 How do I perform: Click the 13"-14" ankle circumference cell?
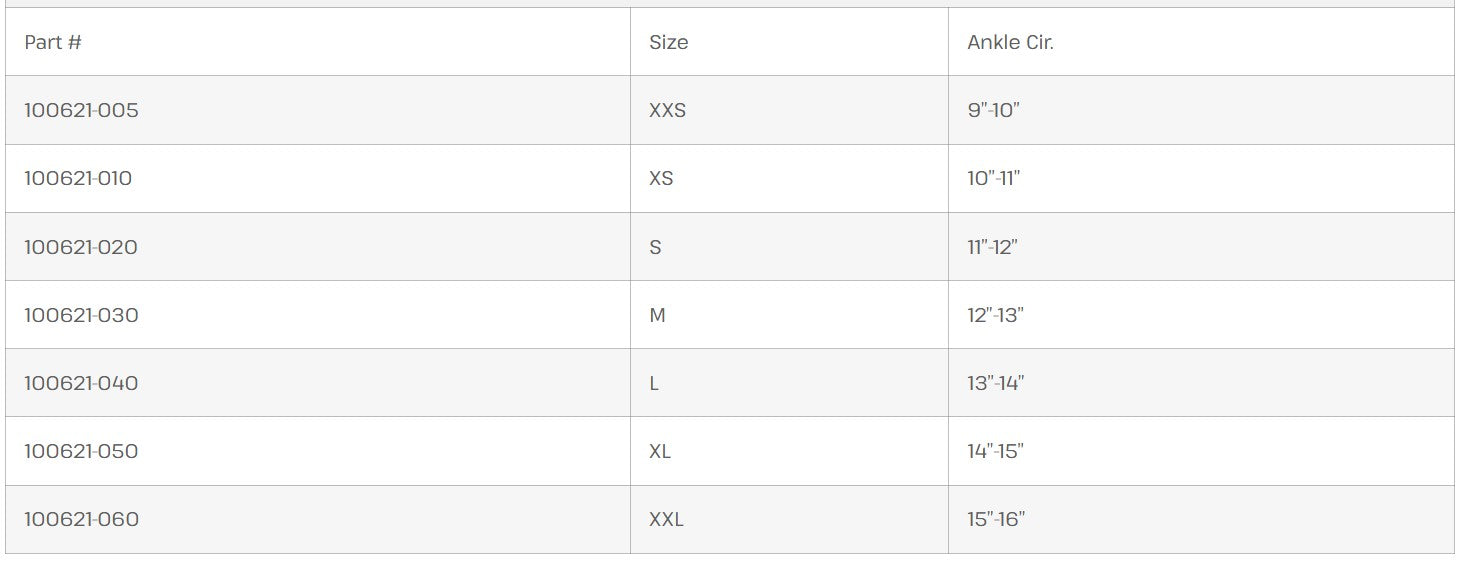point(995,383)
